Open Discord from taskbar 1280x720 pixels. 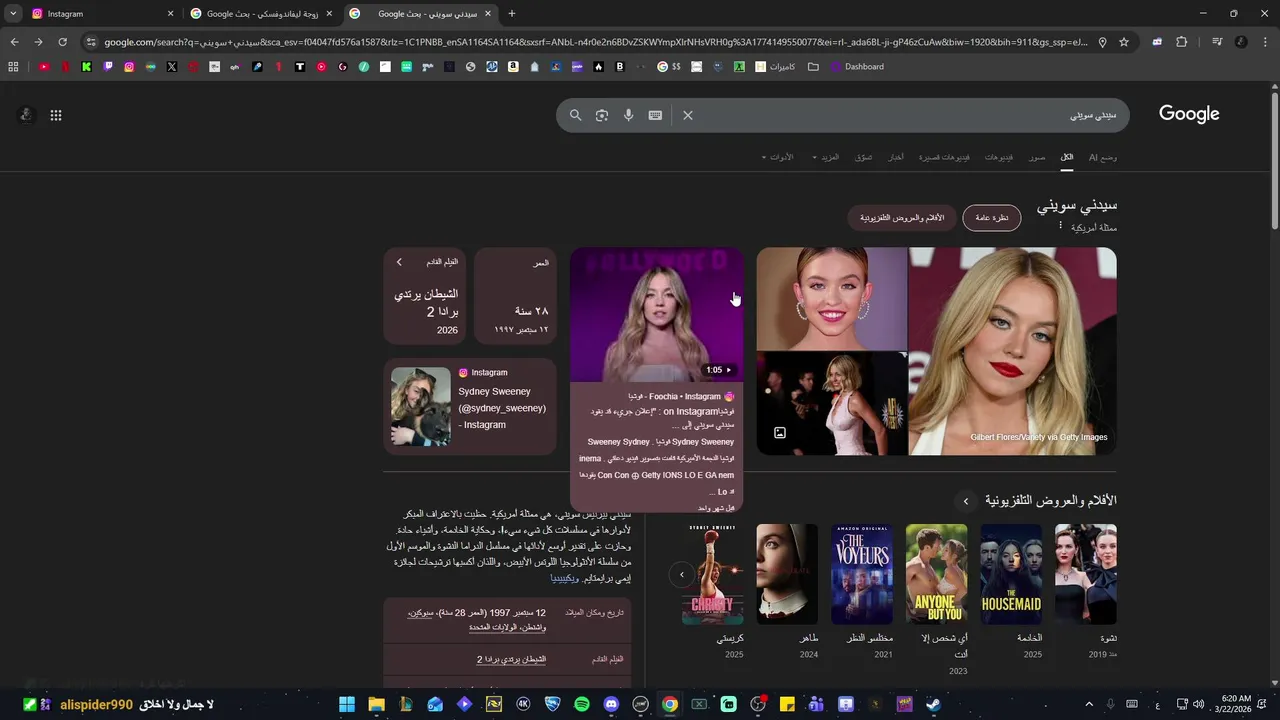[611, 704]
